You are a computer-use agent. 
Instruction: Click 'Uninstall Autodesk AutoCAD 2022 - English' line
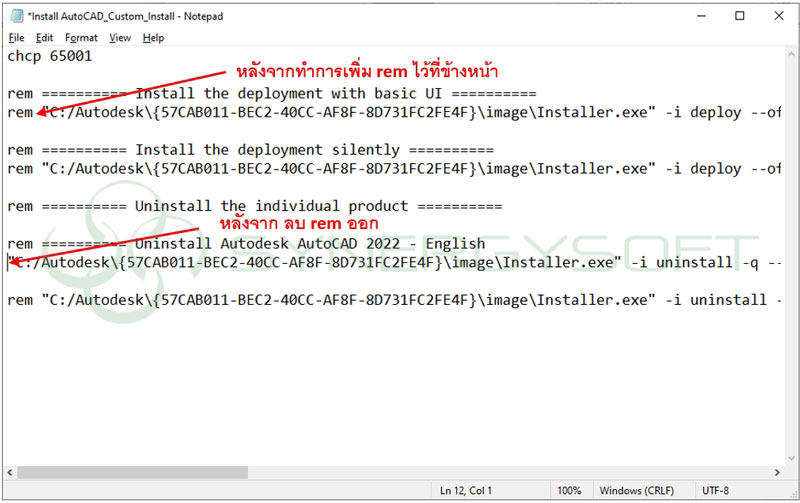246,244
